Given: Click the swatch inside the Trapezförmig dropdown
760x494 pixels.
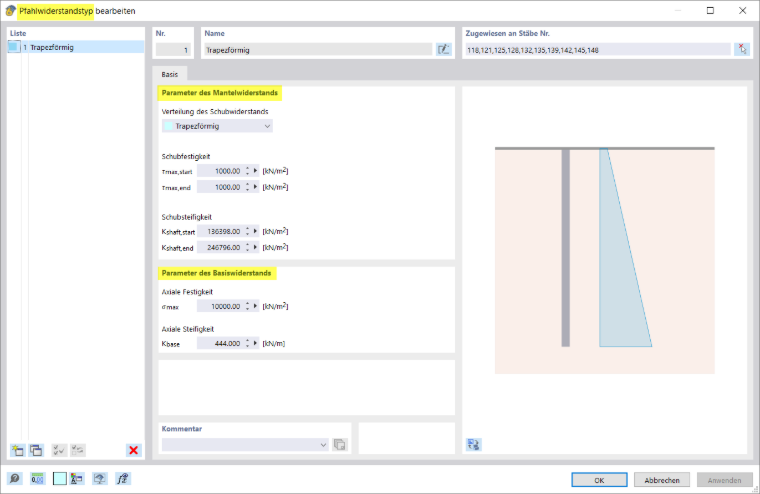Looking at the screenshot, I should coord(168,126).
